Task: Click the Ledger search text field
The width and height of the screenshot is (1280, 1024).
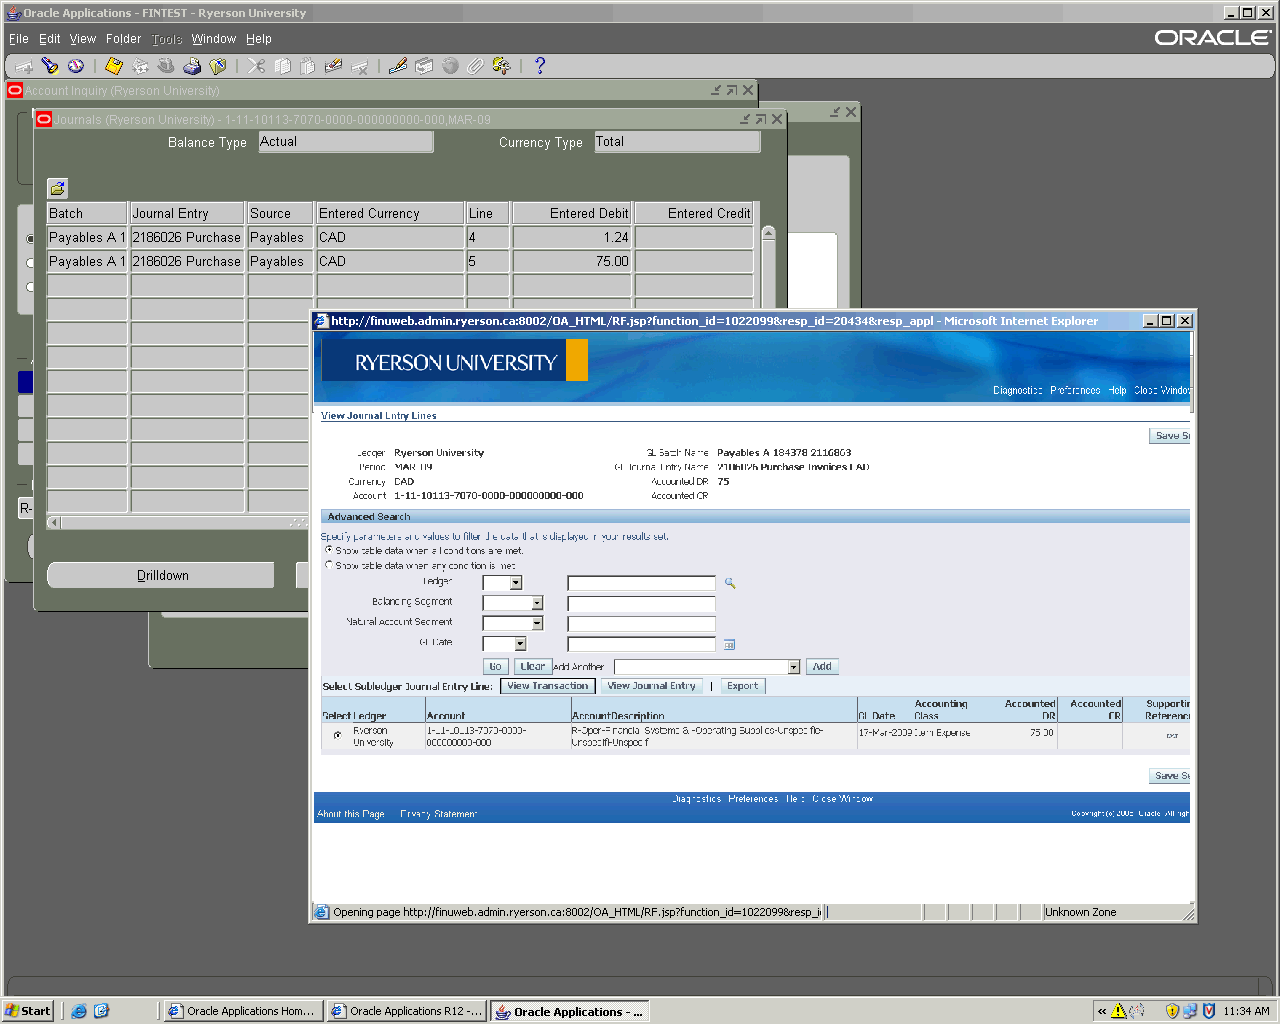Action: [x=641, y=583]
